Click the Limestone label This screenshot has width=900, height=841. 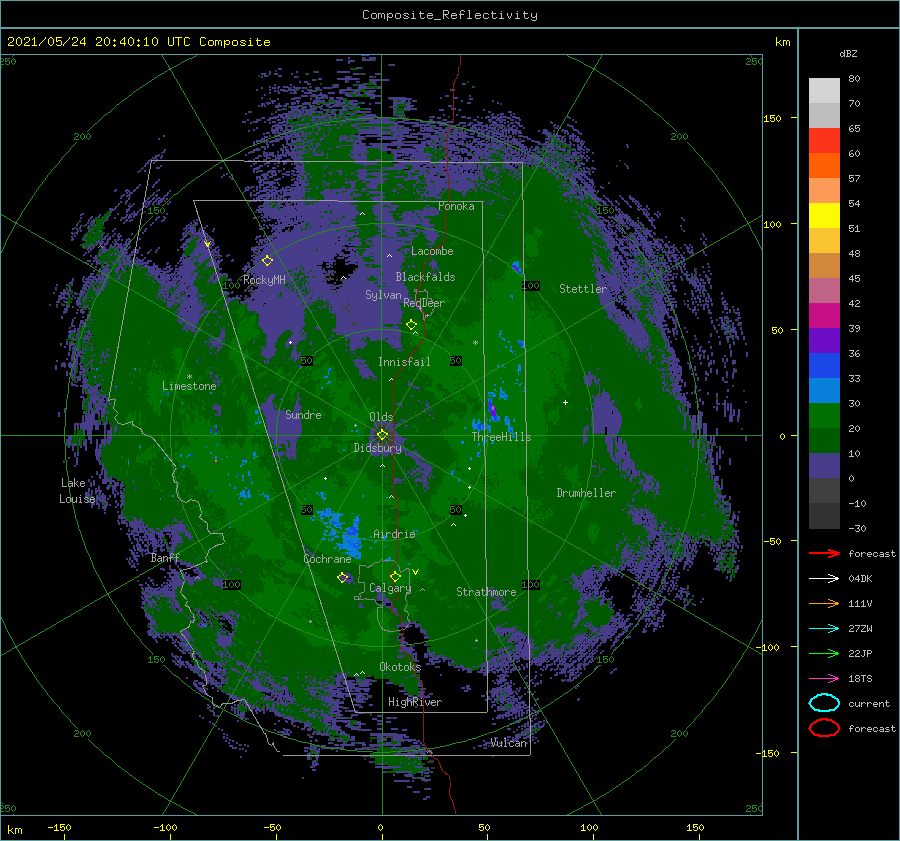coord(189,386)
